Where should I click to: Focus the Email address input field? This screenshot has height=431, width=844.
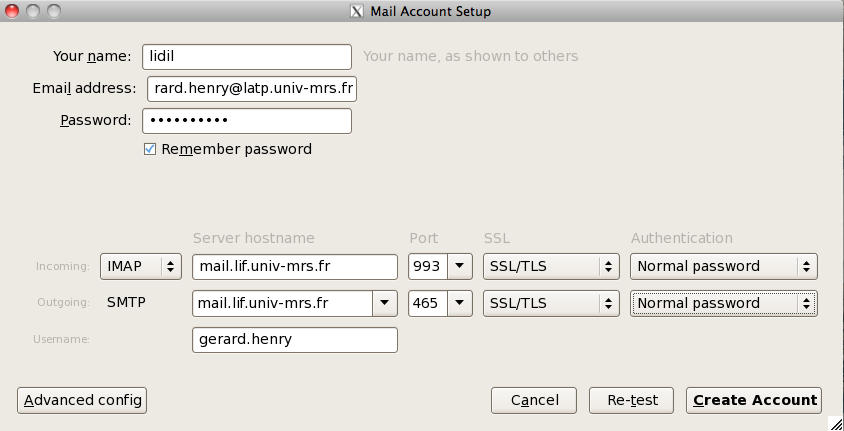(x=252, y=88)
